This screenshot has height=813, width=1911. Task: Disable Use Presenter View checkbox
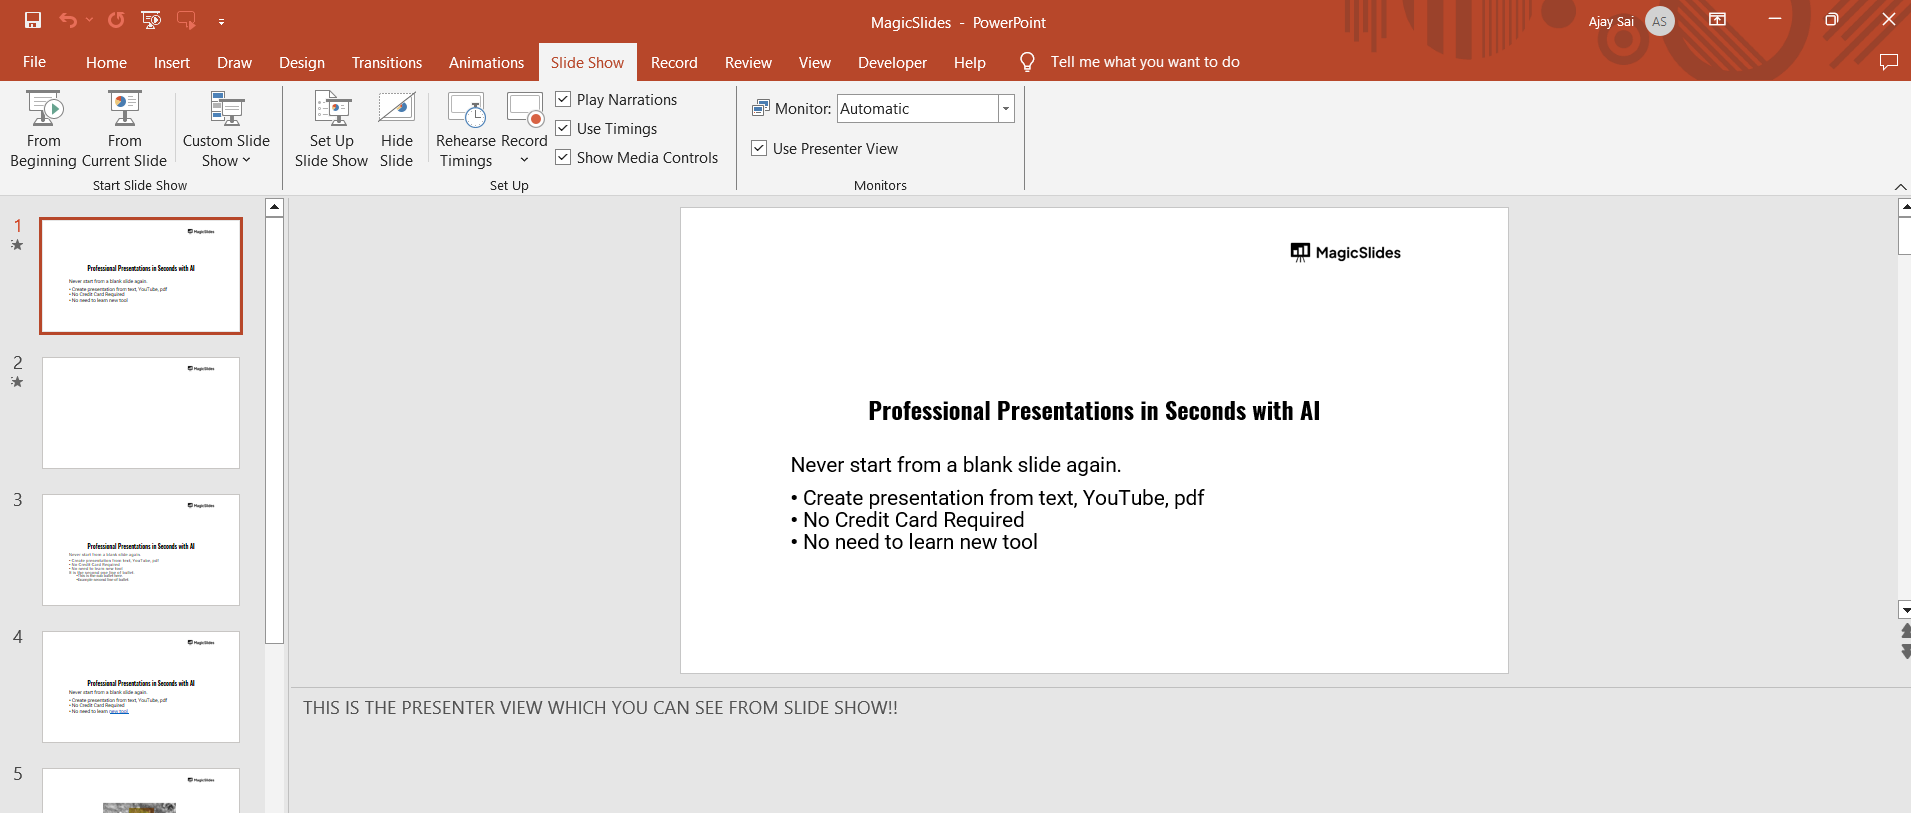(759, 148)
